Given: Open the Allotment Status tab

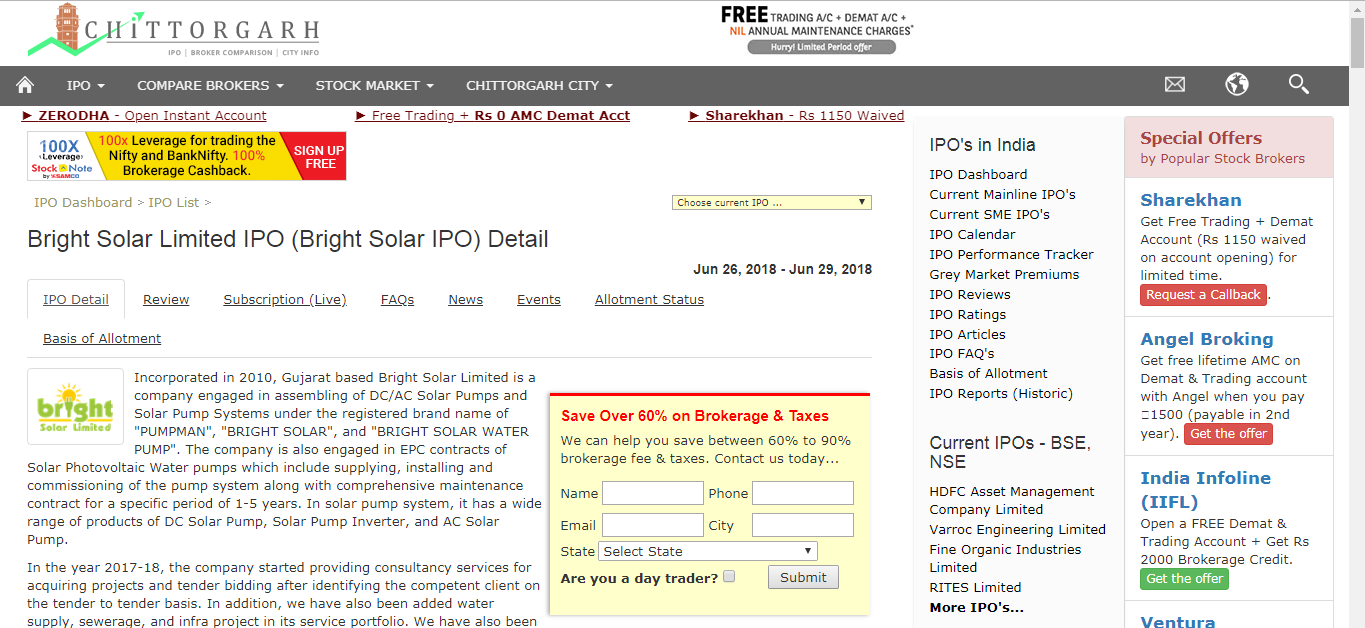Looking at the screenshot, I should [649, 300].
